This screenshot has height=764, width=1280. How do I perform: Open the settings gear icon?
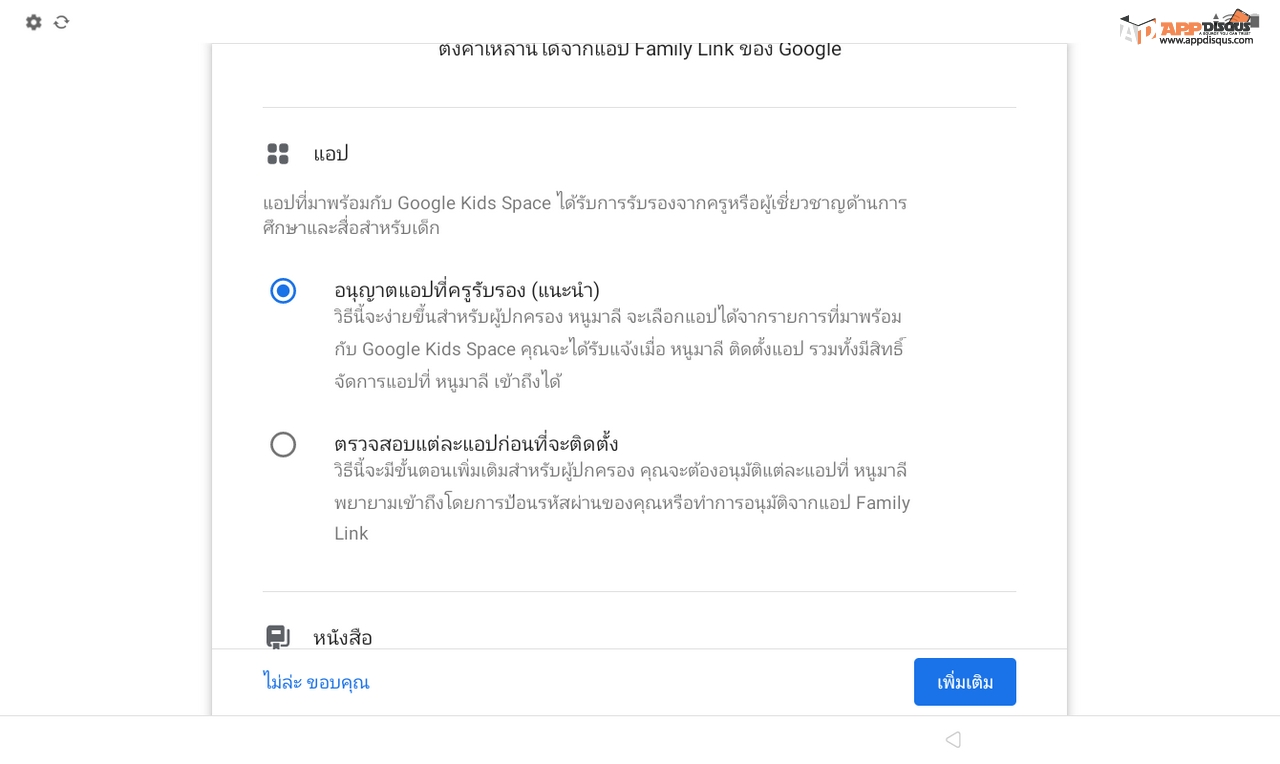pos(34,22)
